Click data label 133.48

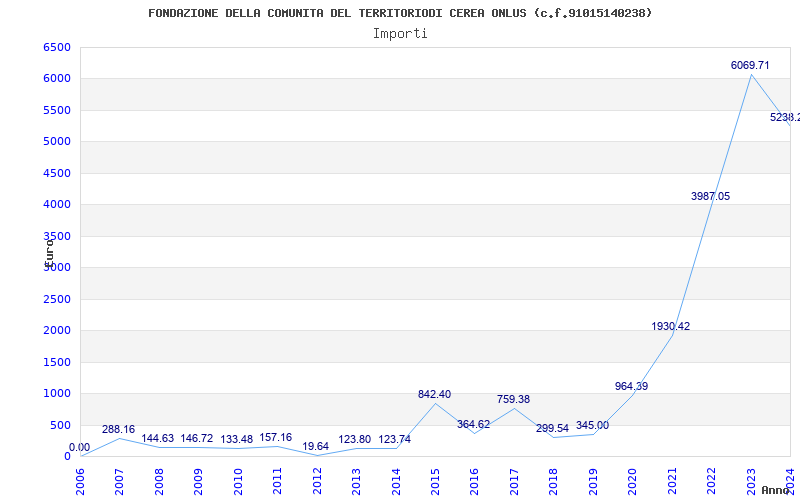pyautogui.click(x=237, y=439)
